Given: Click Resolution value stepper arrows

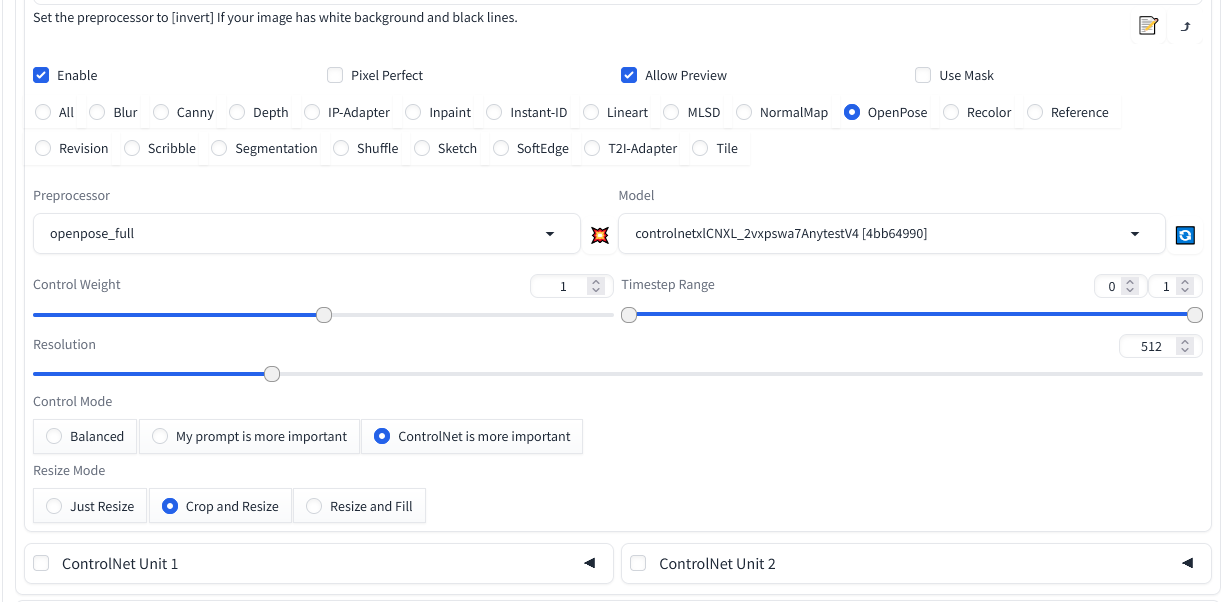Looking at the screenshot, I should pos(1185,346).
